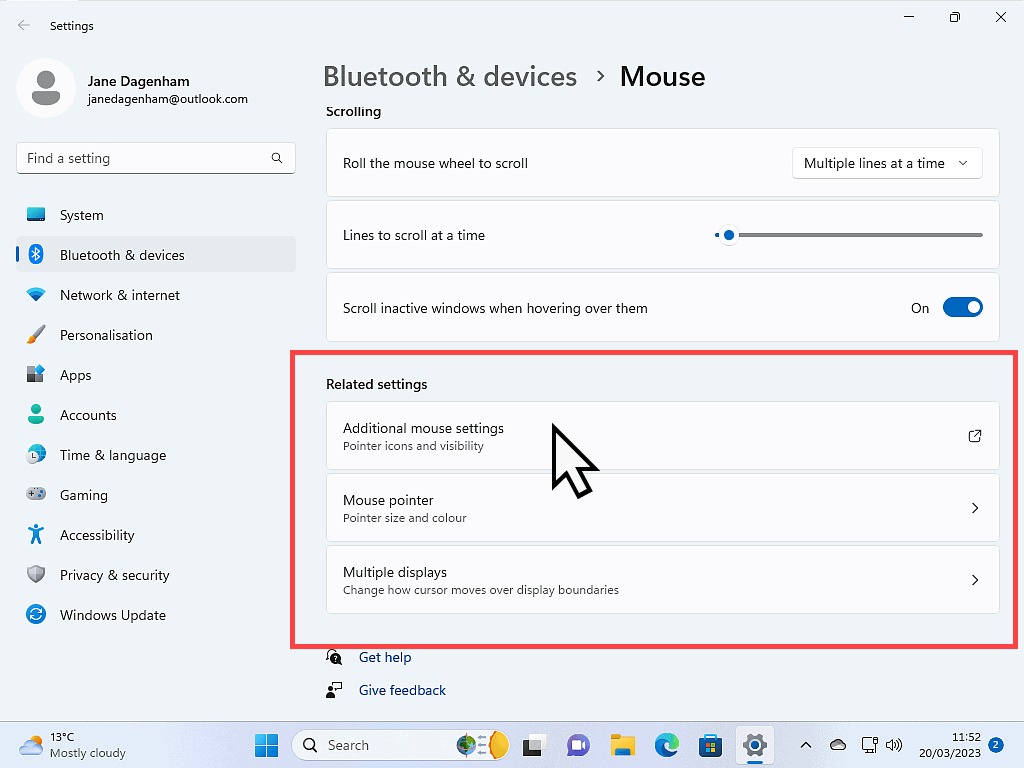Expand Multiple displays settings chevron
Viewport: 1024px width, 768px height.
click(x=975, y=580)
